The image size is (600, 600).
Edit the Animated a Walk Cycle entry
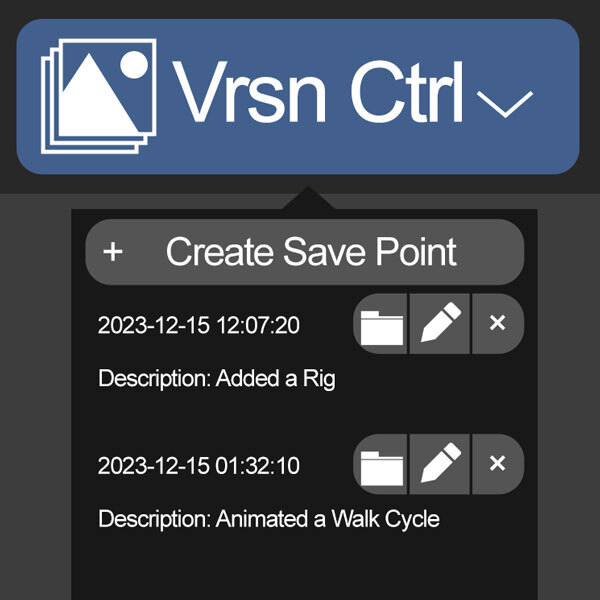(x=440, y=464)
